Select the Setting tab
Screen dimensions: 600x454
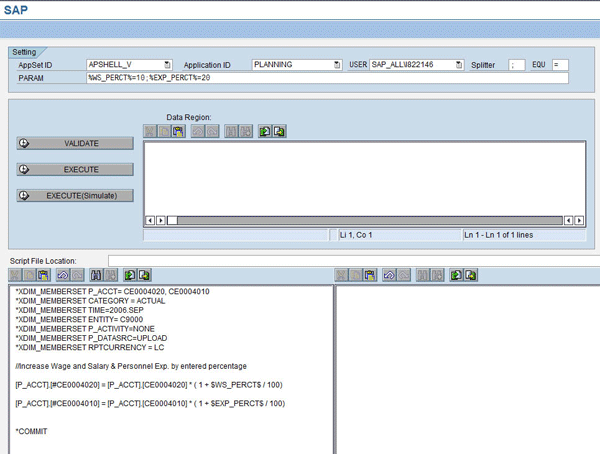[25, 51]
